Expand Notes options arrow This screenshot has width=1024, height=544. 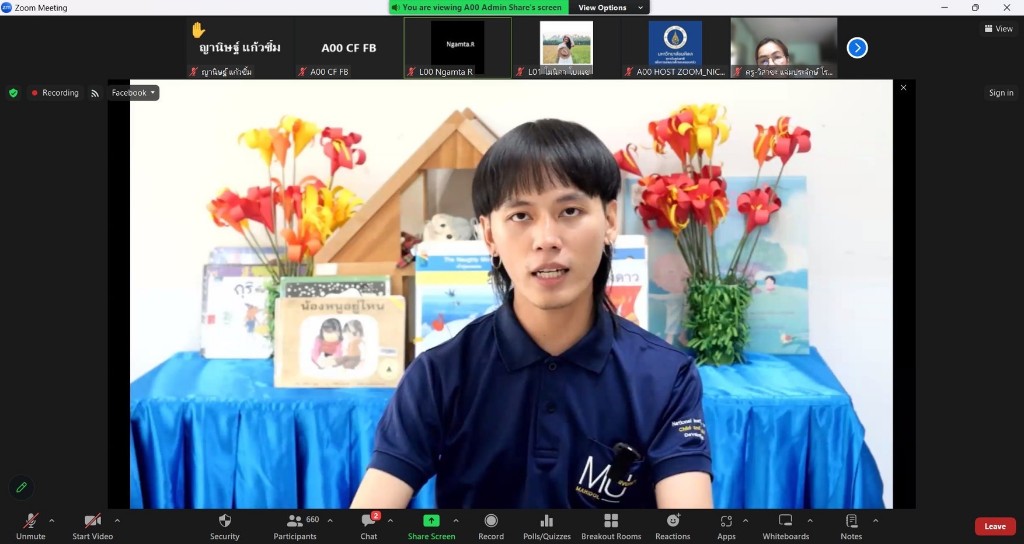click(x=875, y=520)
